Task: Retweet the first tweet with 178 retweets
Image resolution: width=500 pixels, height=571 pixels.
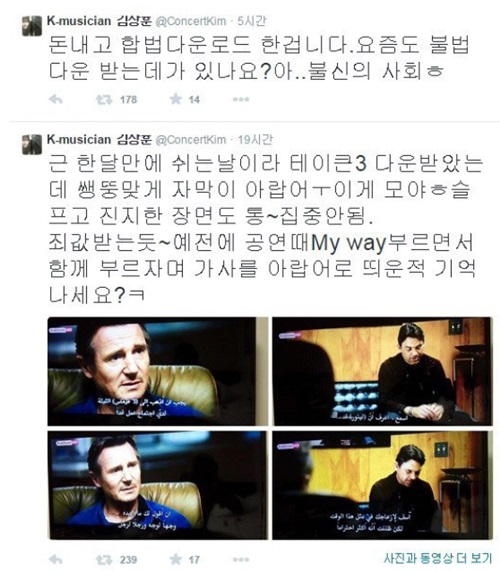Action: (104, 99)
